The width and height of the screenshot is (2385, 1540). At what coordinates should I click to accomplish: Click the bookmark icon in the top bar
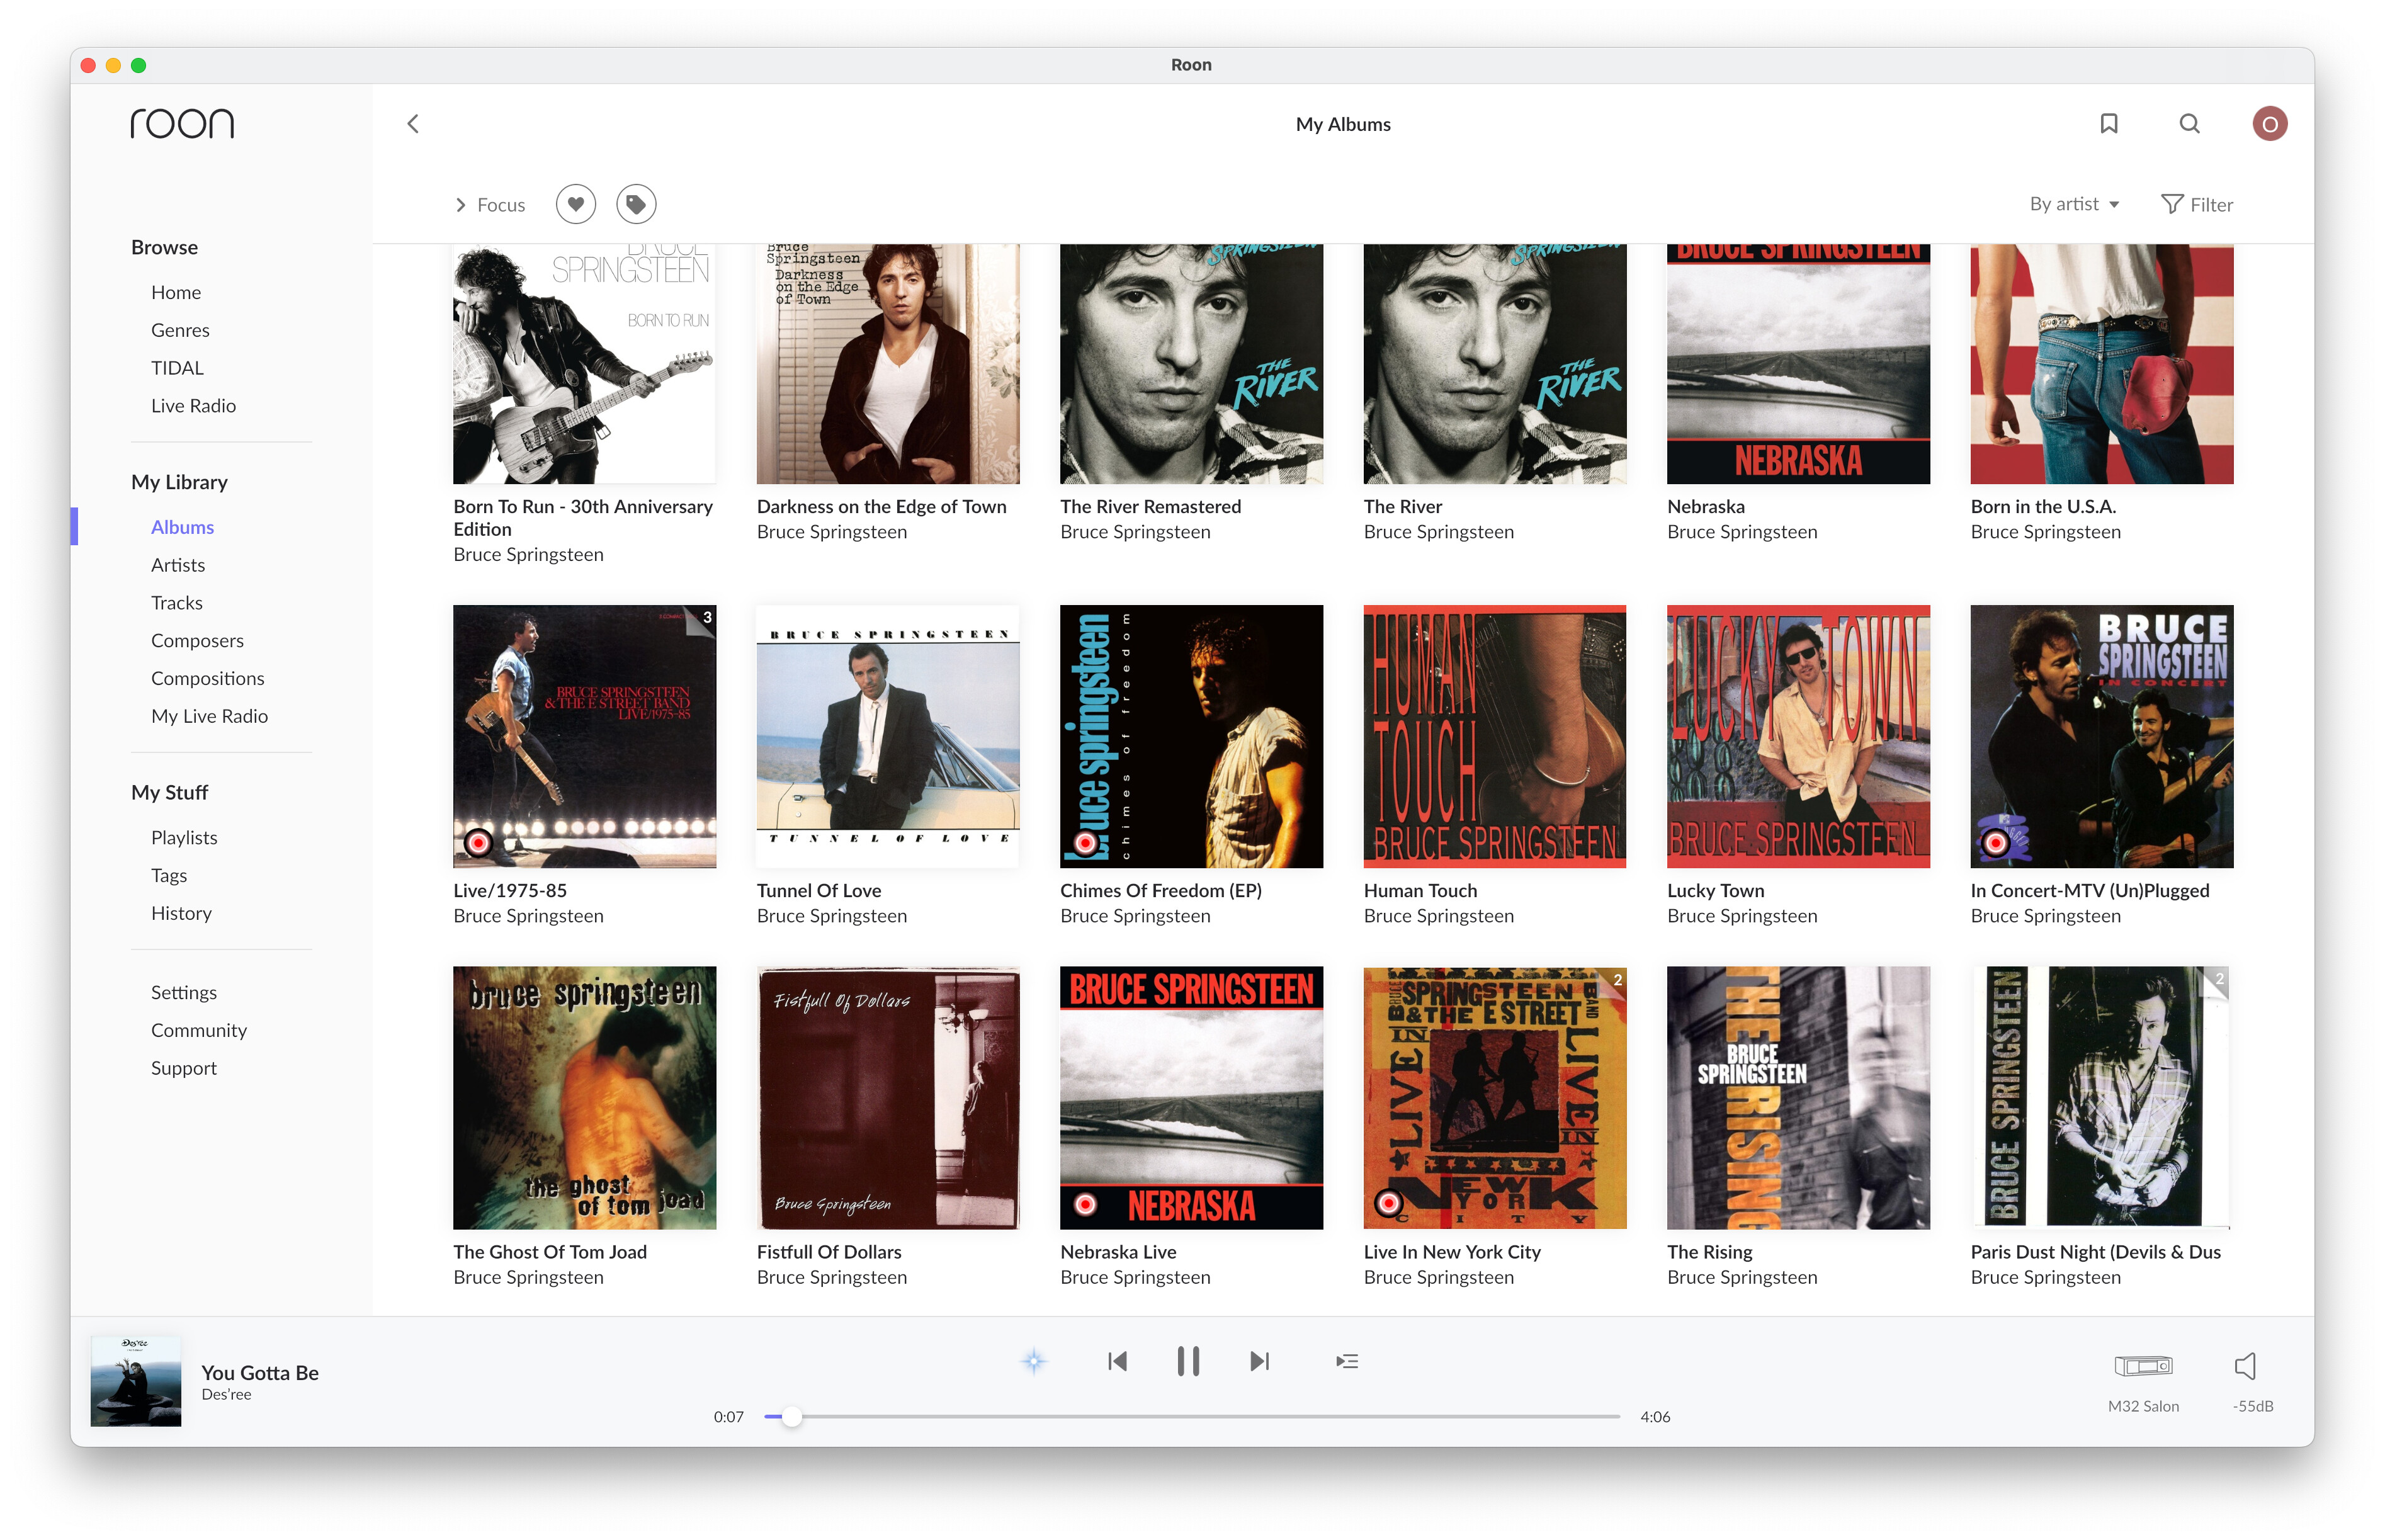pos(2109,123)
